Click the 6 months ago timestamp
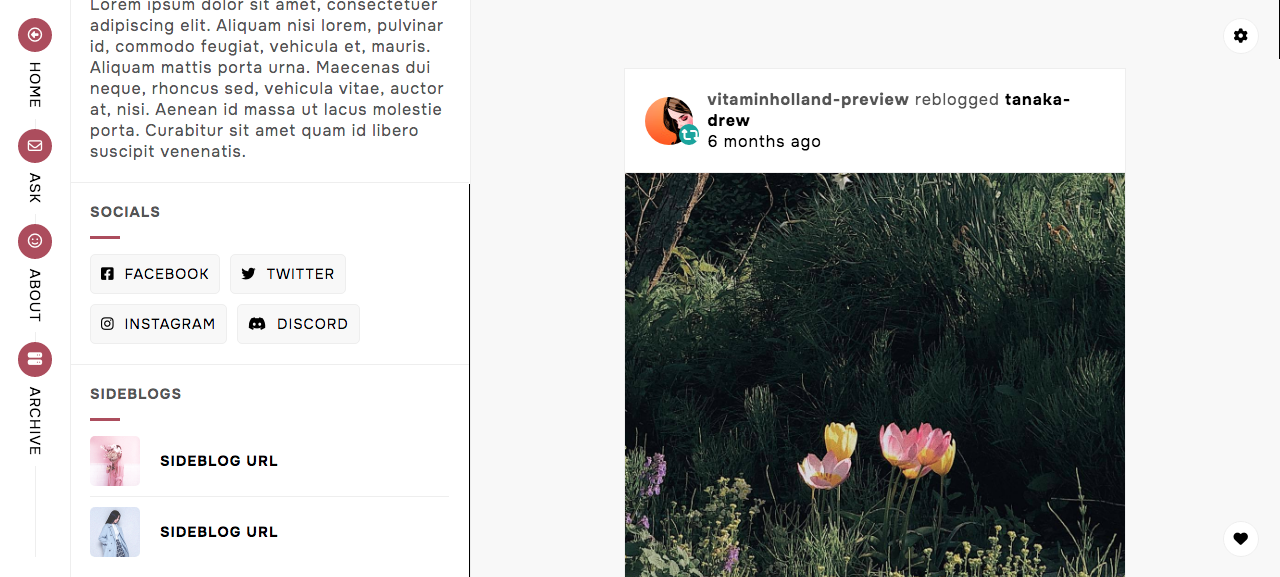Viewport: 1280px width, 577px height. tap(764, 141)
